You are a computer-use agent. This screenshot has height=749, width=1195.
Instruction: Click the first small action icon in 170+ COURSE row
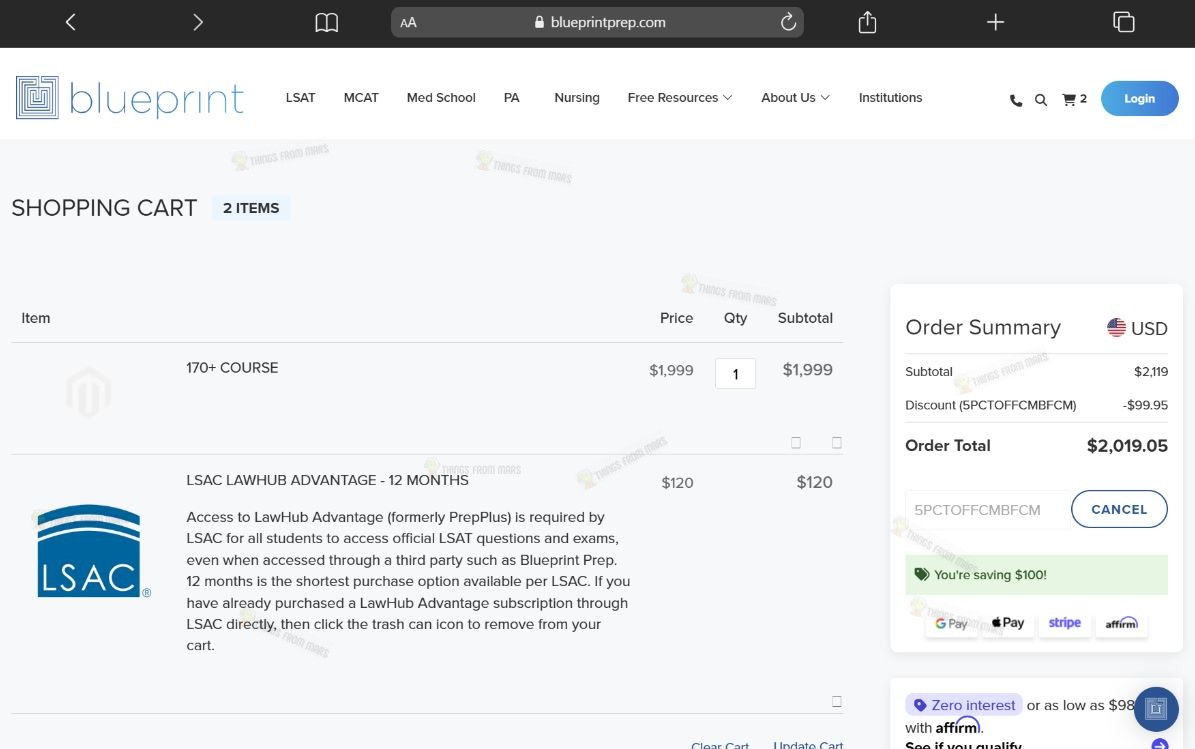point(796,443)
